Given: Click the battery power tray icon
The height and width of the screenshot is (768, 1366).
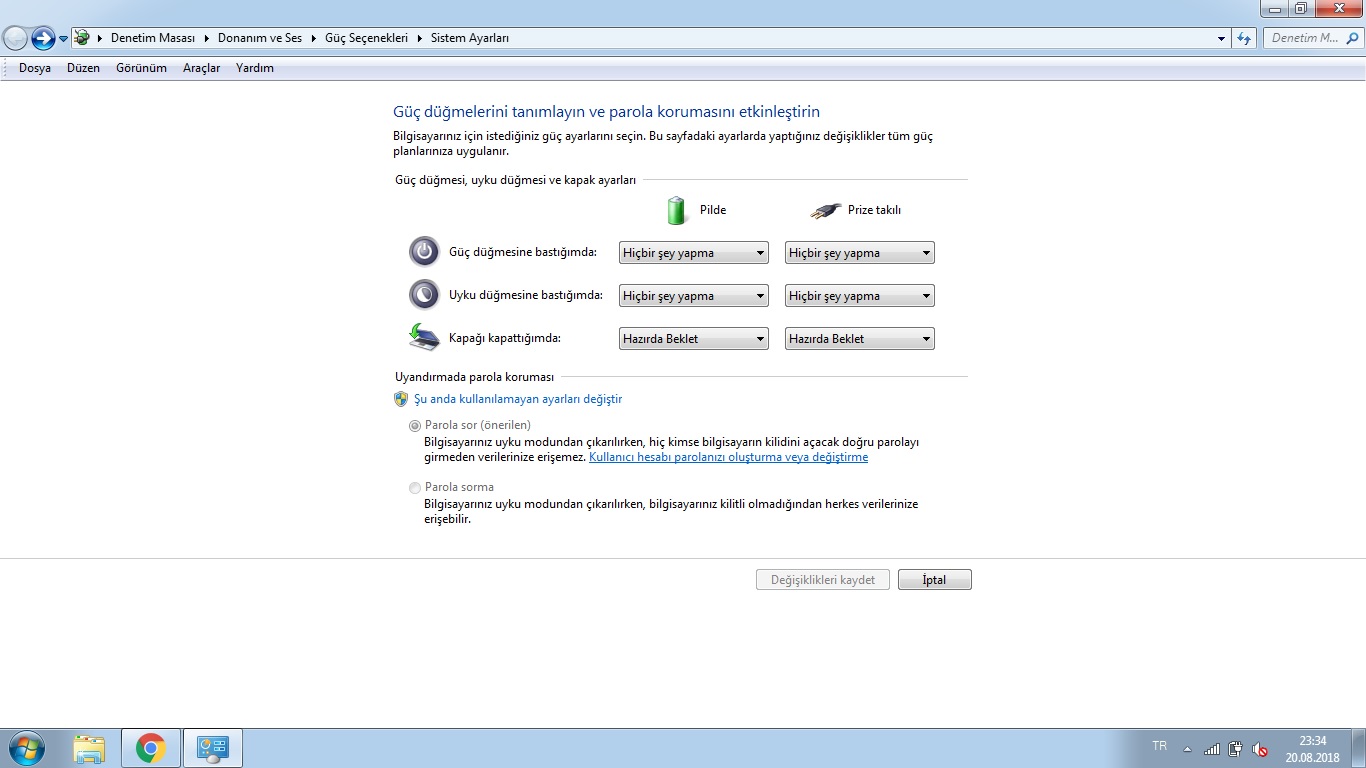Looking at the screenshot, I should pos(1236,748).
